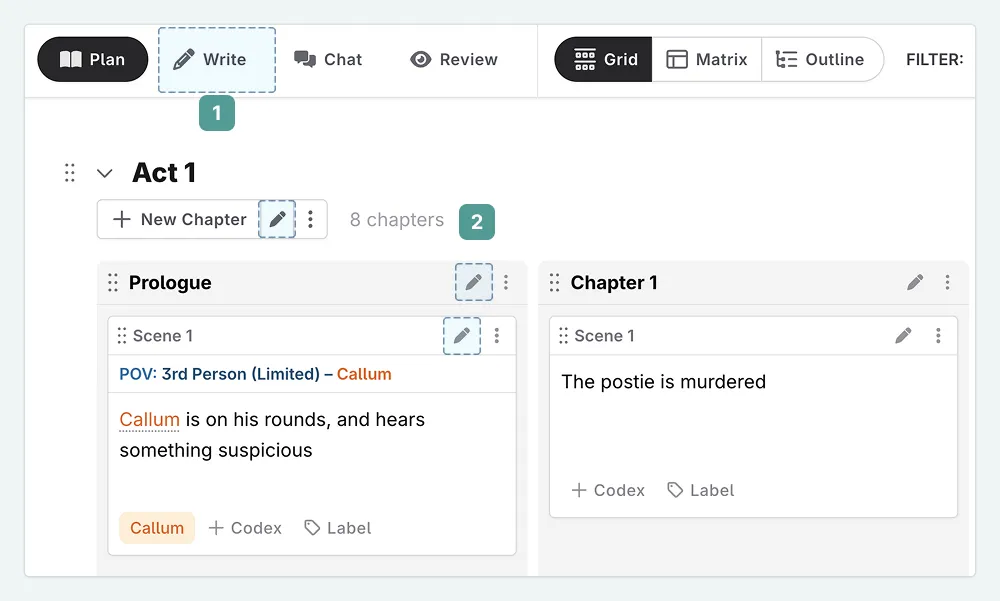This screenshot has height=601, width=1000.
Task: Open the Plan tab
Action: pyautogui.click(x=92, y=59)
